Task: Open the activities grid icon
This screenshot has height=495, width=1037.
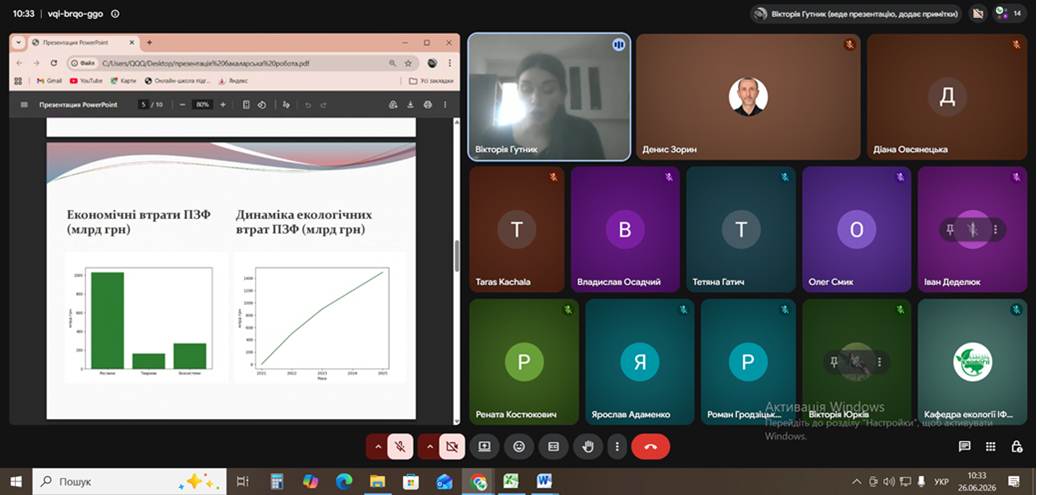Action: pyautogui.click(x=991, y=447)
